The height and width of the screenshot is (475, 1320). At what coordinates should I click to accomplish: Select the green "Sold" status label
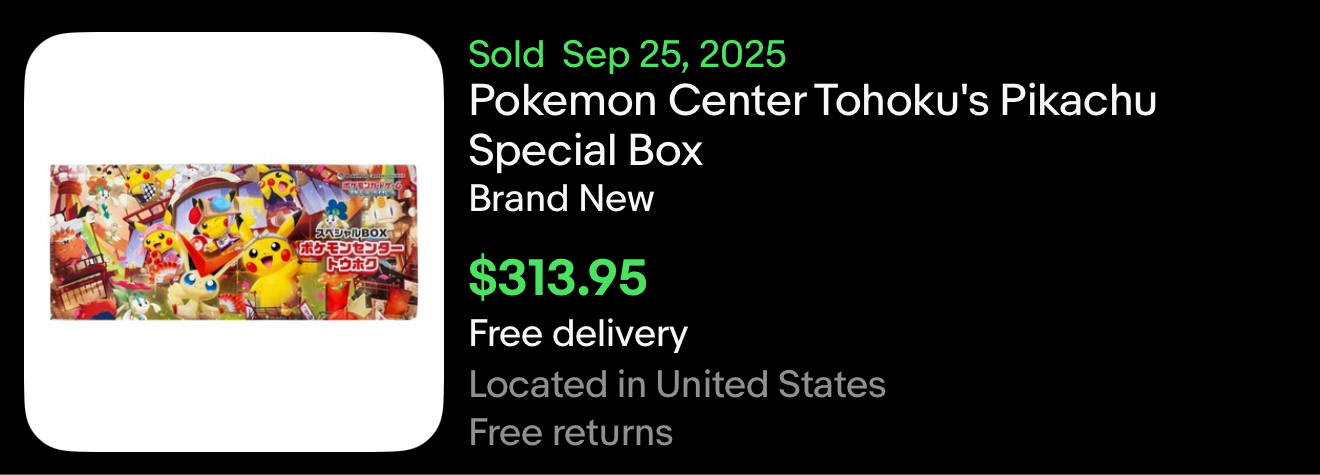pyautogui.click(x=506, y=54)
